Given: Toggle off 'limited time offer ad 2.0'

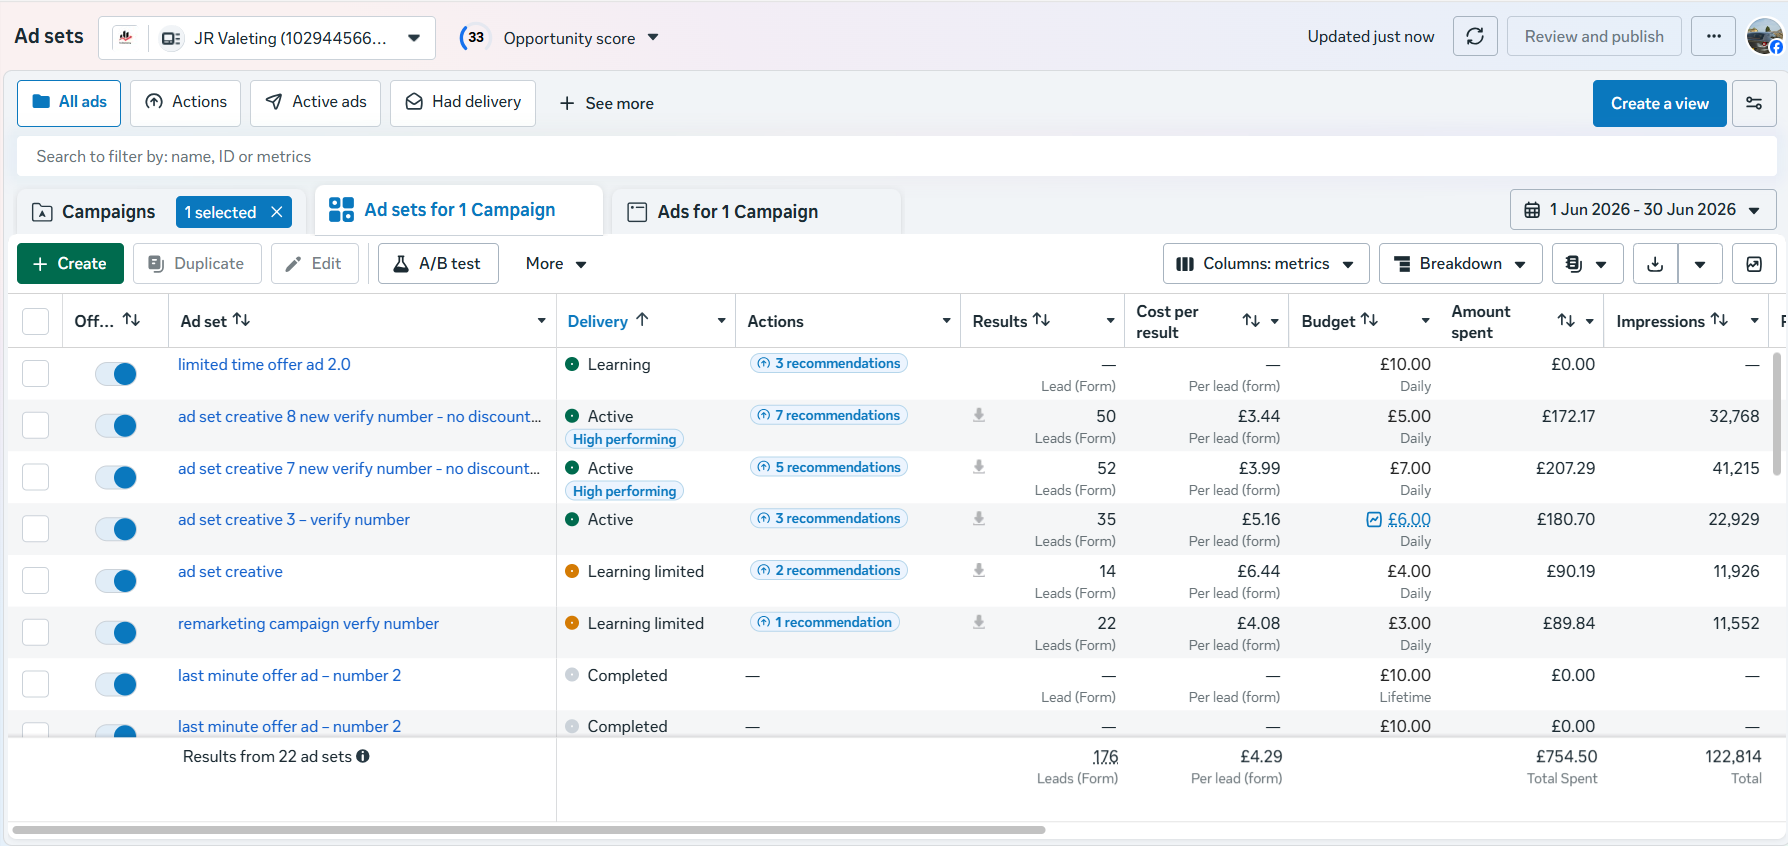Looking at the screenshot, I should pyautogui.click(x=116, y=374).
